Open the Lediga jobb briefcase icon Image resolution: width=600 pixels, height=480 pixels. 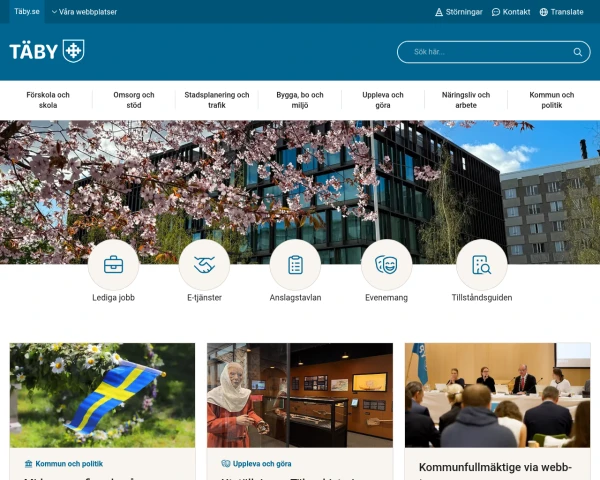click(x=113, y=265)
